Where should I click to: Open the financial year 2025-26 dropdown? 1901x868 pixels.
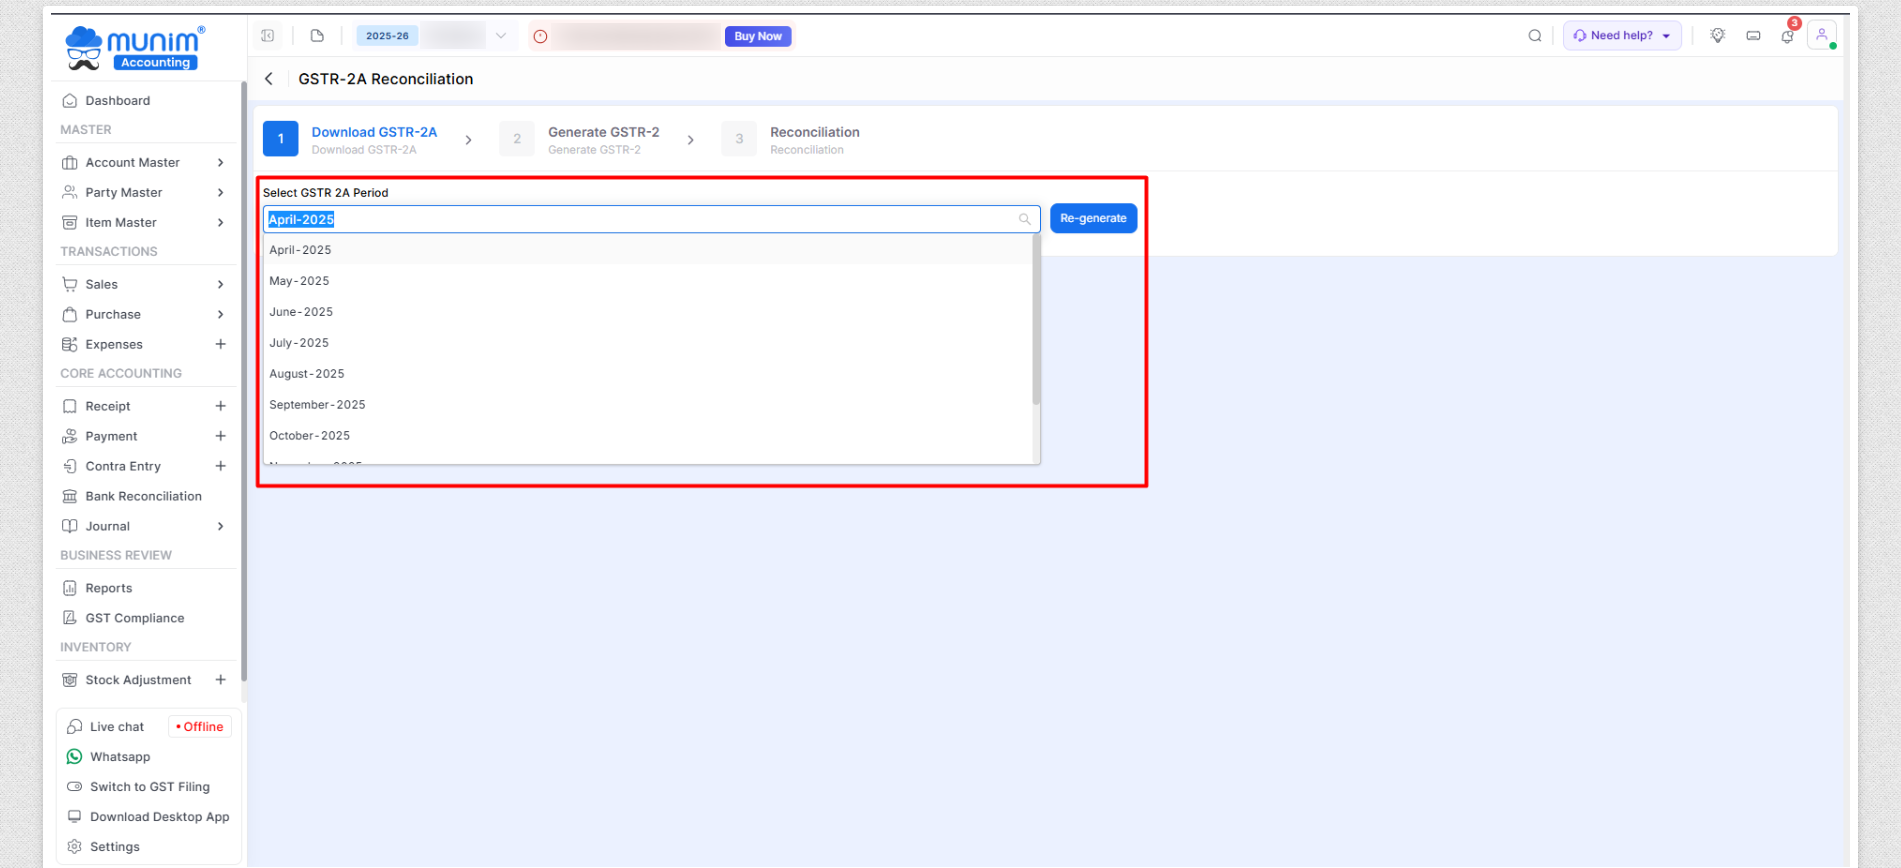coord(500,36)
